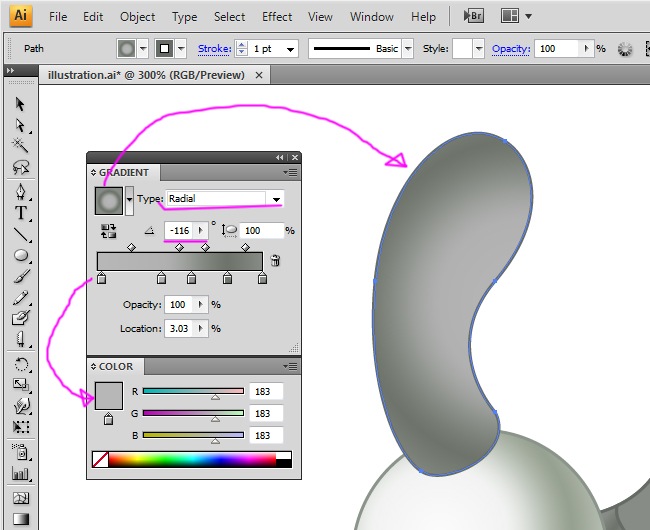Screen dimensions: 650x530
Task: Click the G channel slider
Action: pos(193,413)
